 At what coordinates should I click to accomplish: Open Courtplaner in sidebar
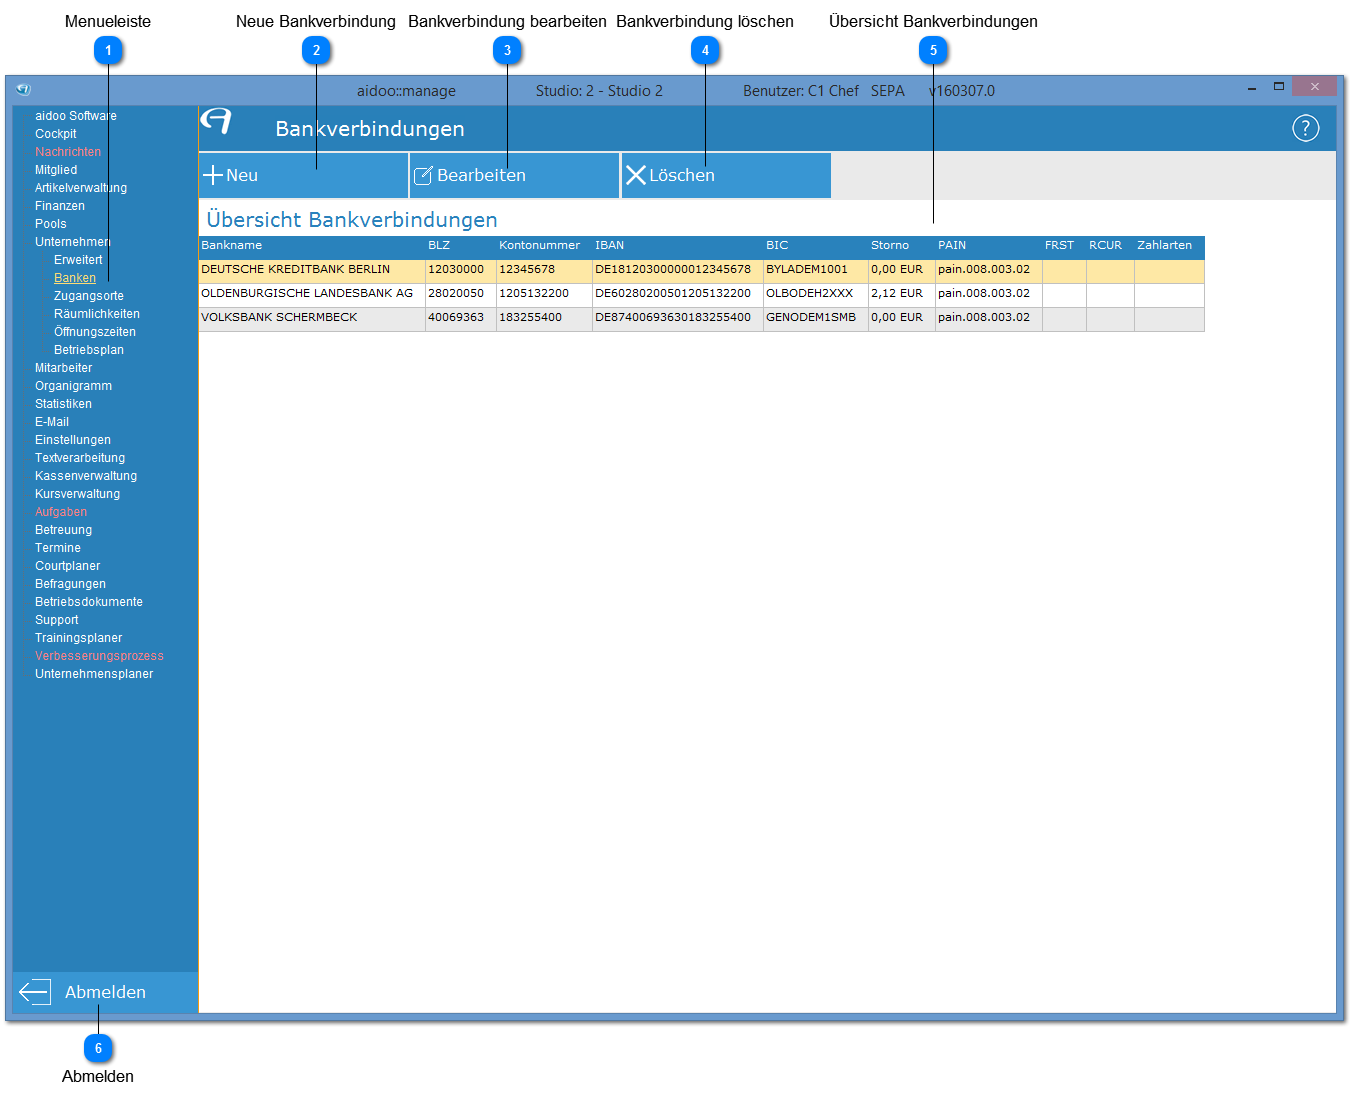click(x=68, y=566)
